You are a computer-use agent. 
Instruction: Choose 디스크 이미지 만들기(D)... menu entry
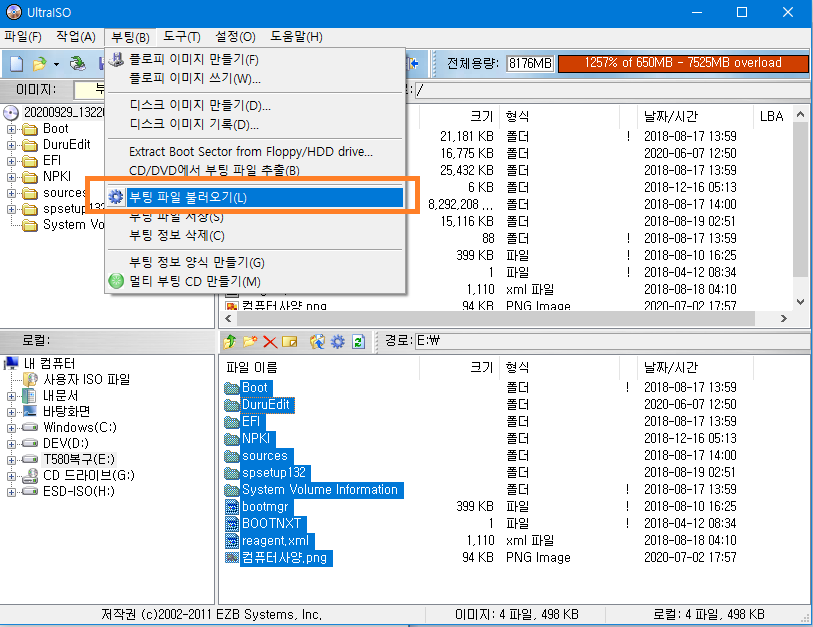pos(255,105)
